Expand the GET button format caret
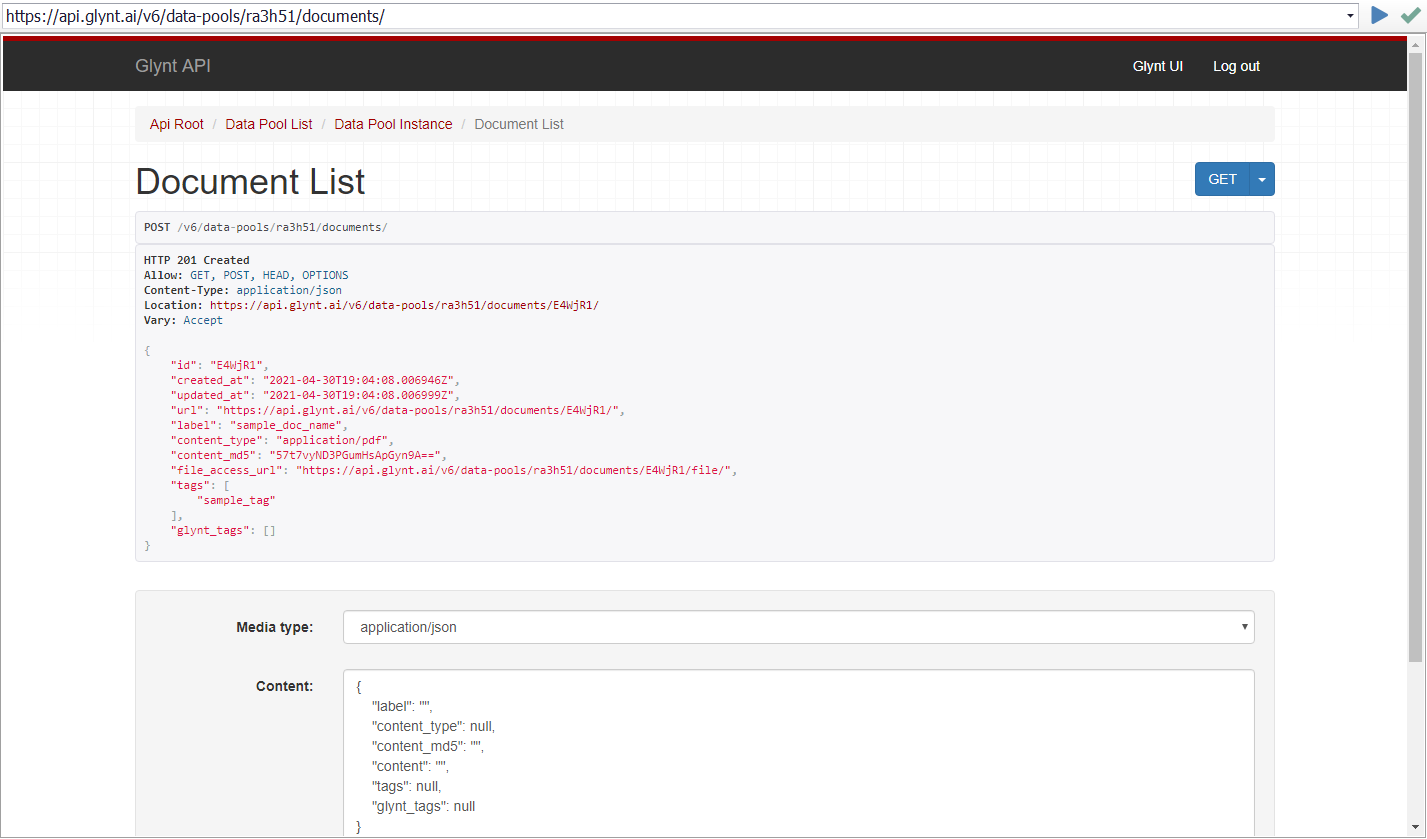This screenshot has height=839, width=1427. pos(1262,179)
